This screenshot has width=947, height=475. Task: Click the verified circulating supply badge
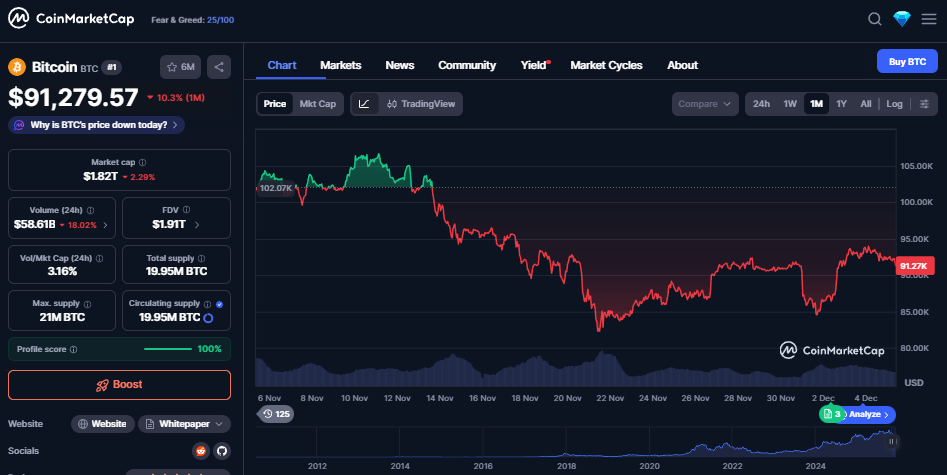point(219,304)
